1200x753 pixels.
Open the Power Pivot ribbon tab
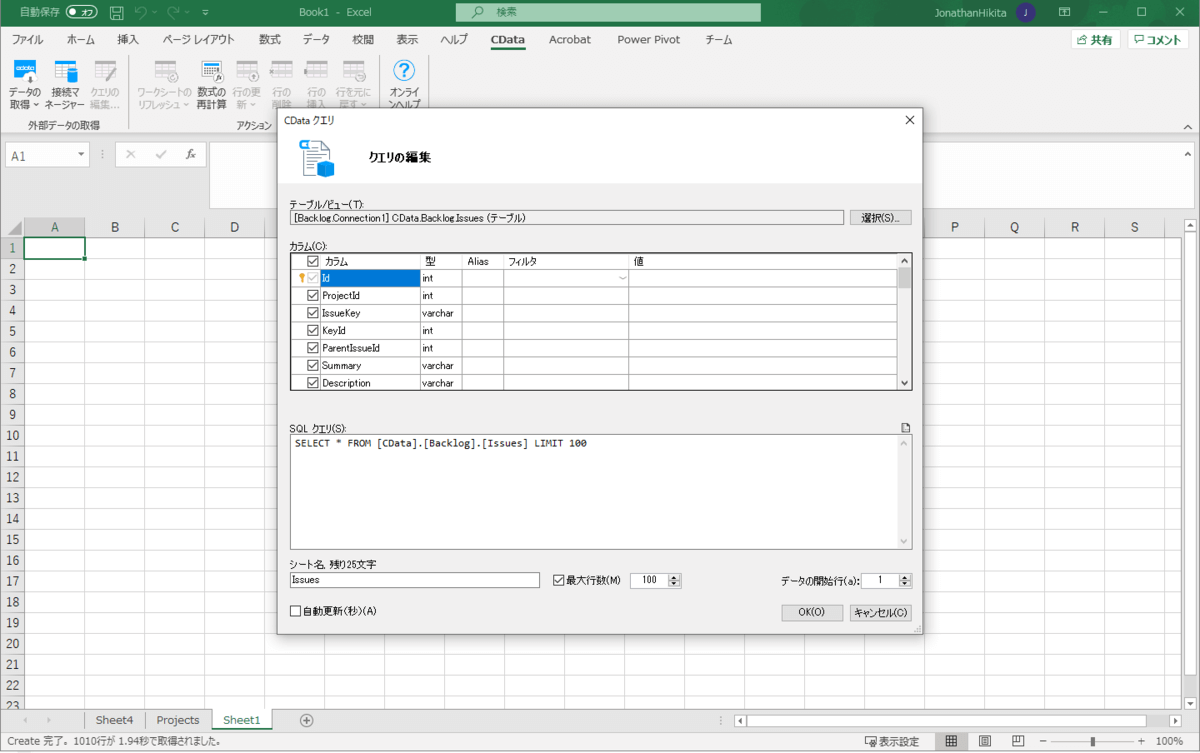pyautogui.click(x=648, y=40)
